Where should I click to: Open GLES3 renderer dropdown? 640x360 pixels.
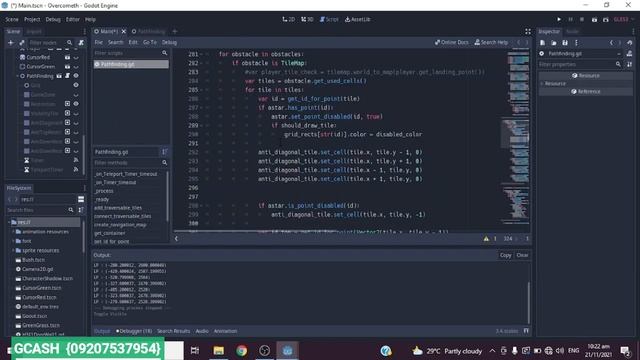pyautogui.click(x=624, y=19)
